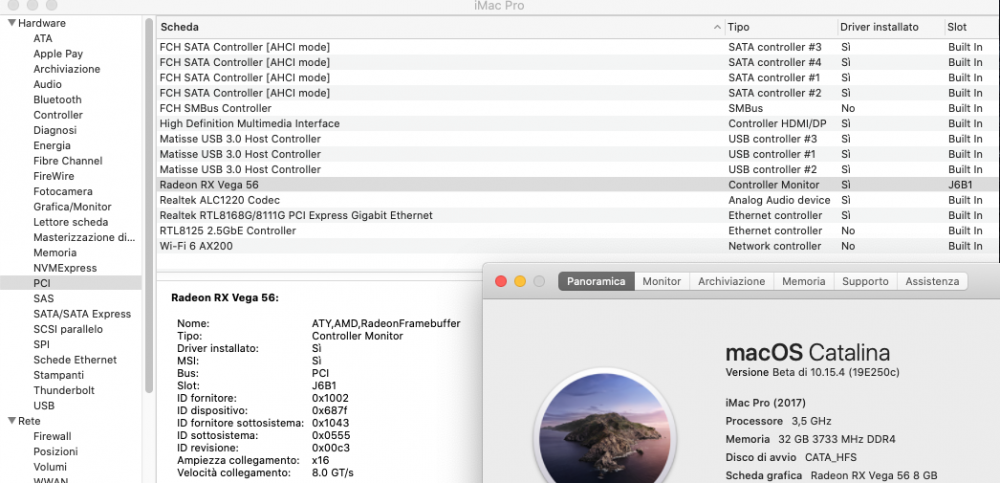Screen dimensions: 1000x483
Task: Click the sidebar scrollbar thumb
Action: click(x=149, y=205)
